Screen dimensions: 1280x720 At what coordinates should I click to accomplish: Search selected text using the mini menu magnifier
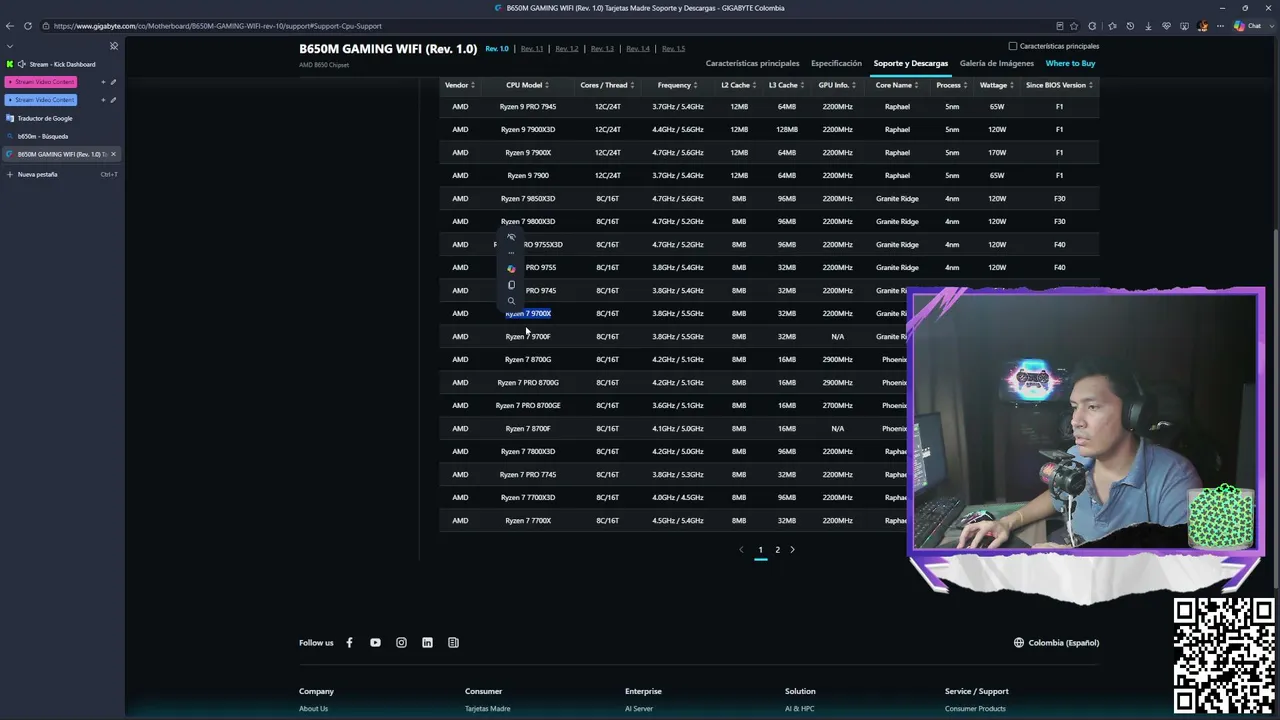click(x=511, y=301)
